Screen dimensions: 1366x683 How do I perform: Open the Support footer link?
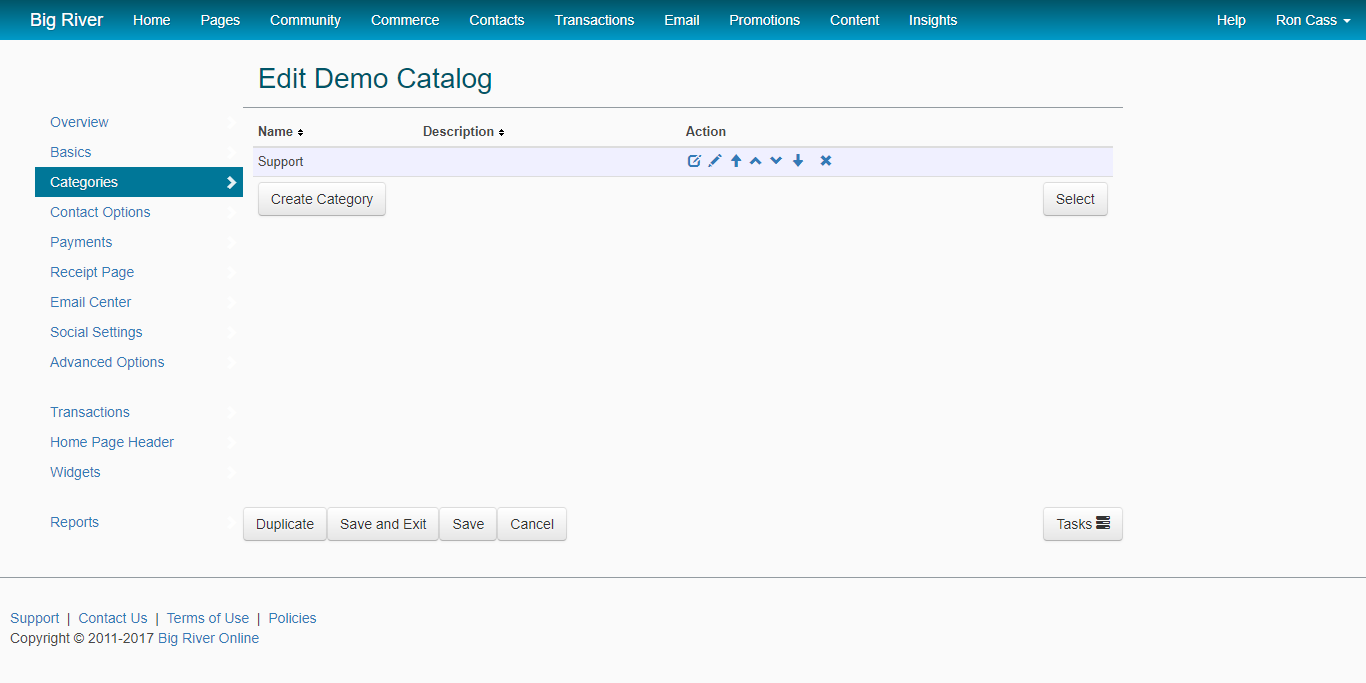(x=35, y=618)
